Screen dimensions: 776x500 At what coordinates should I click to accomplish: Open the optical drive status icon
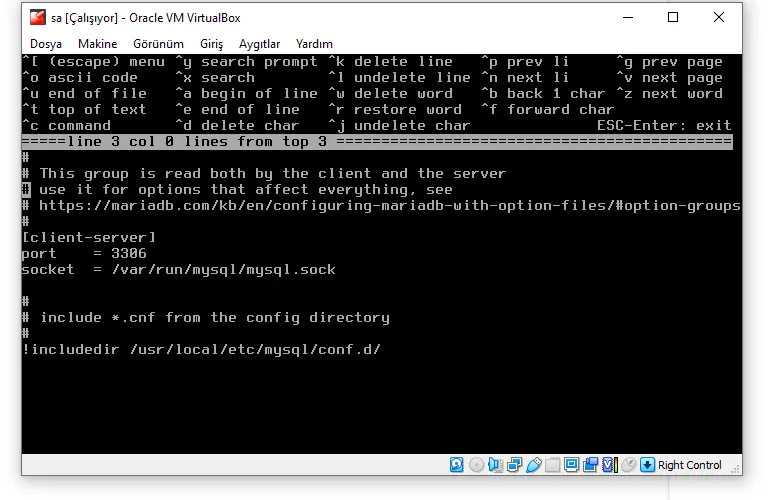tap(476, 465)
